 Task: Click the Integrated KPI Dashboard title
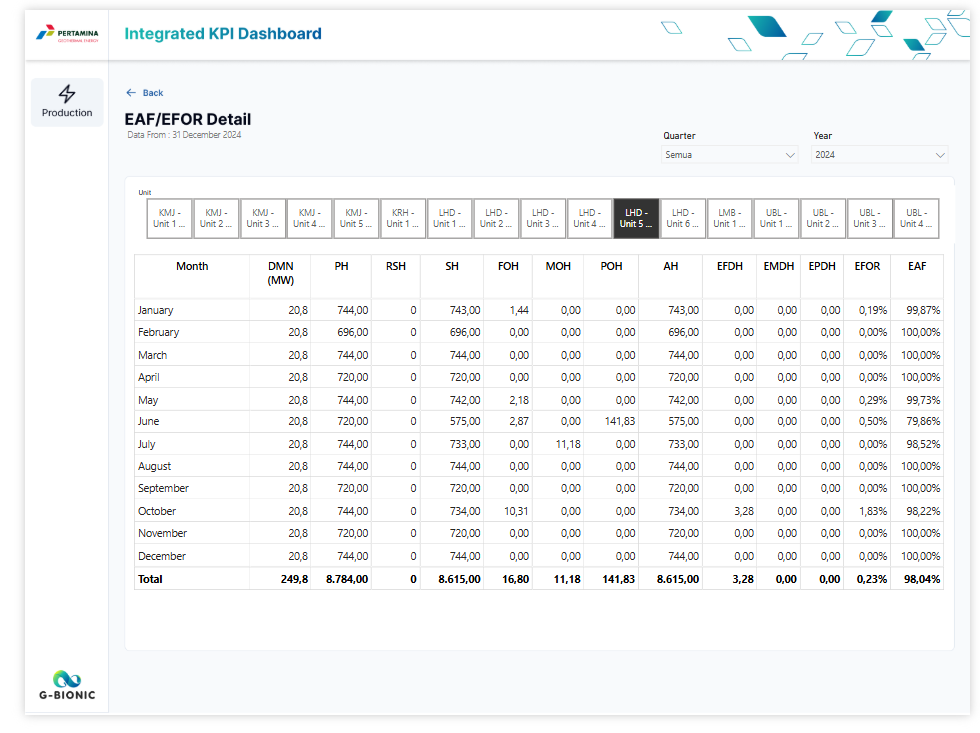coord(223,34)
